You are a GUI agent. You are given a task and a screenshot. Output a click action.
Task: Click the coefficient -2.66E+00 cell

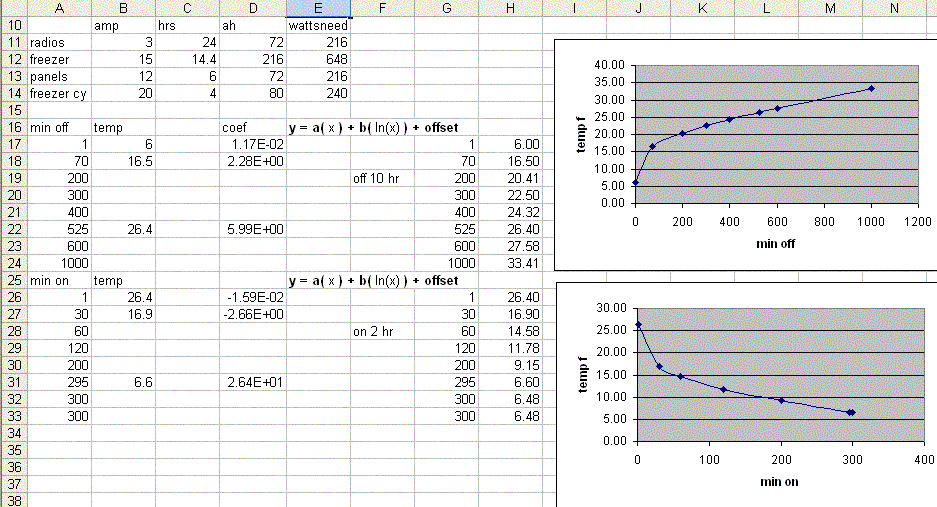253,314
